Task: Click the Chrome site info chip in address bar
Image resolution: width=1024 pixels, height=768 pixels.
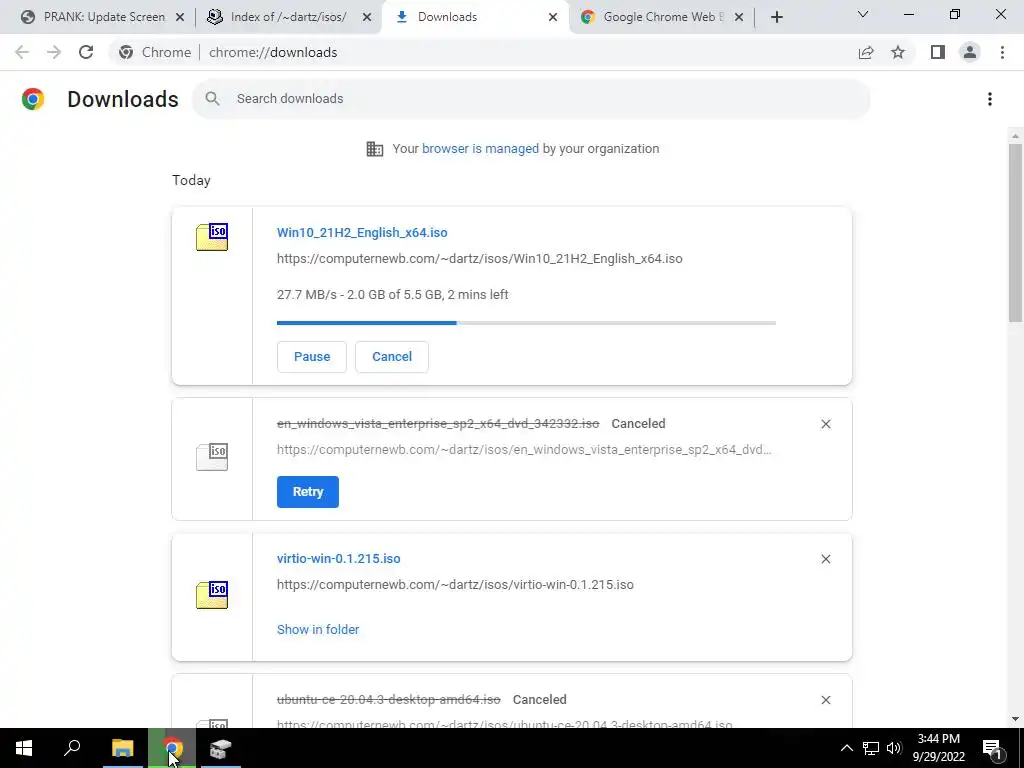Action: click(155, 52)
